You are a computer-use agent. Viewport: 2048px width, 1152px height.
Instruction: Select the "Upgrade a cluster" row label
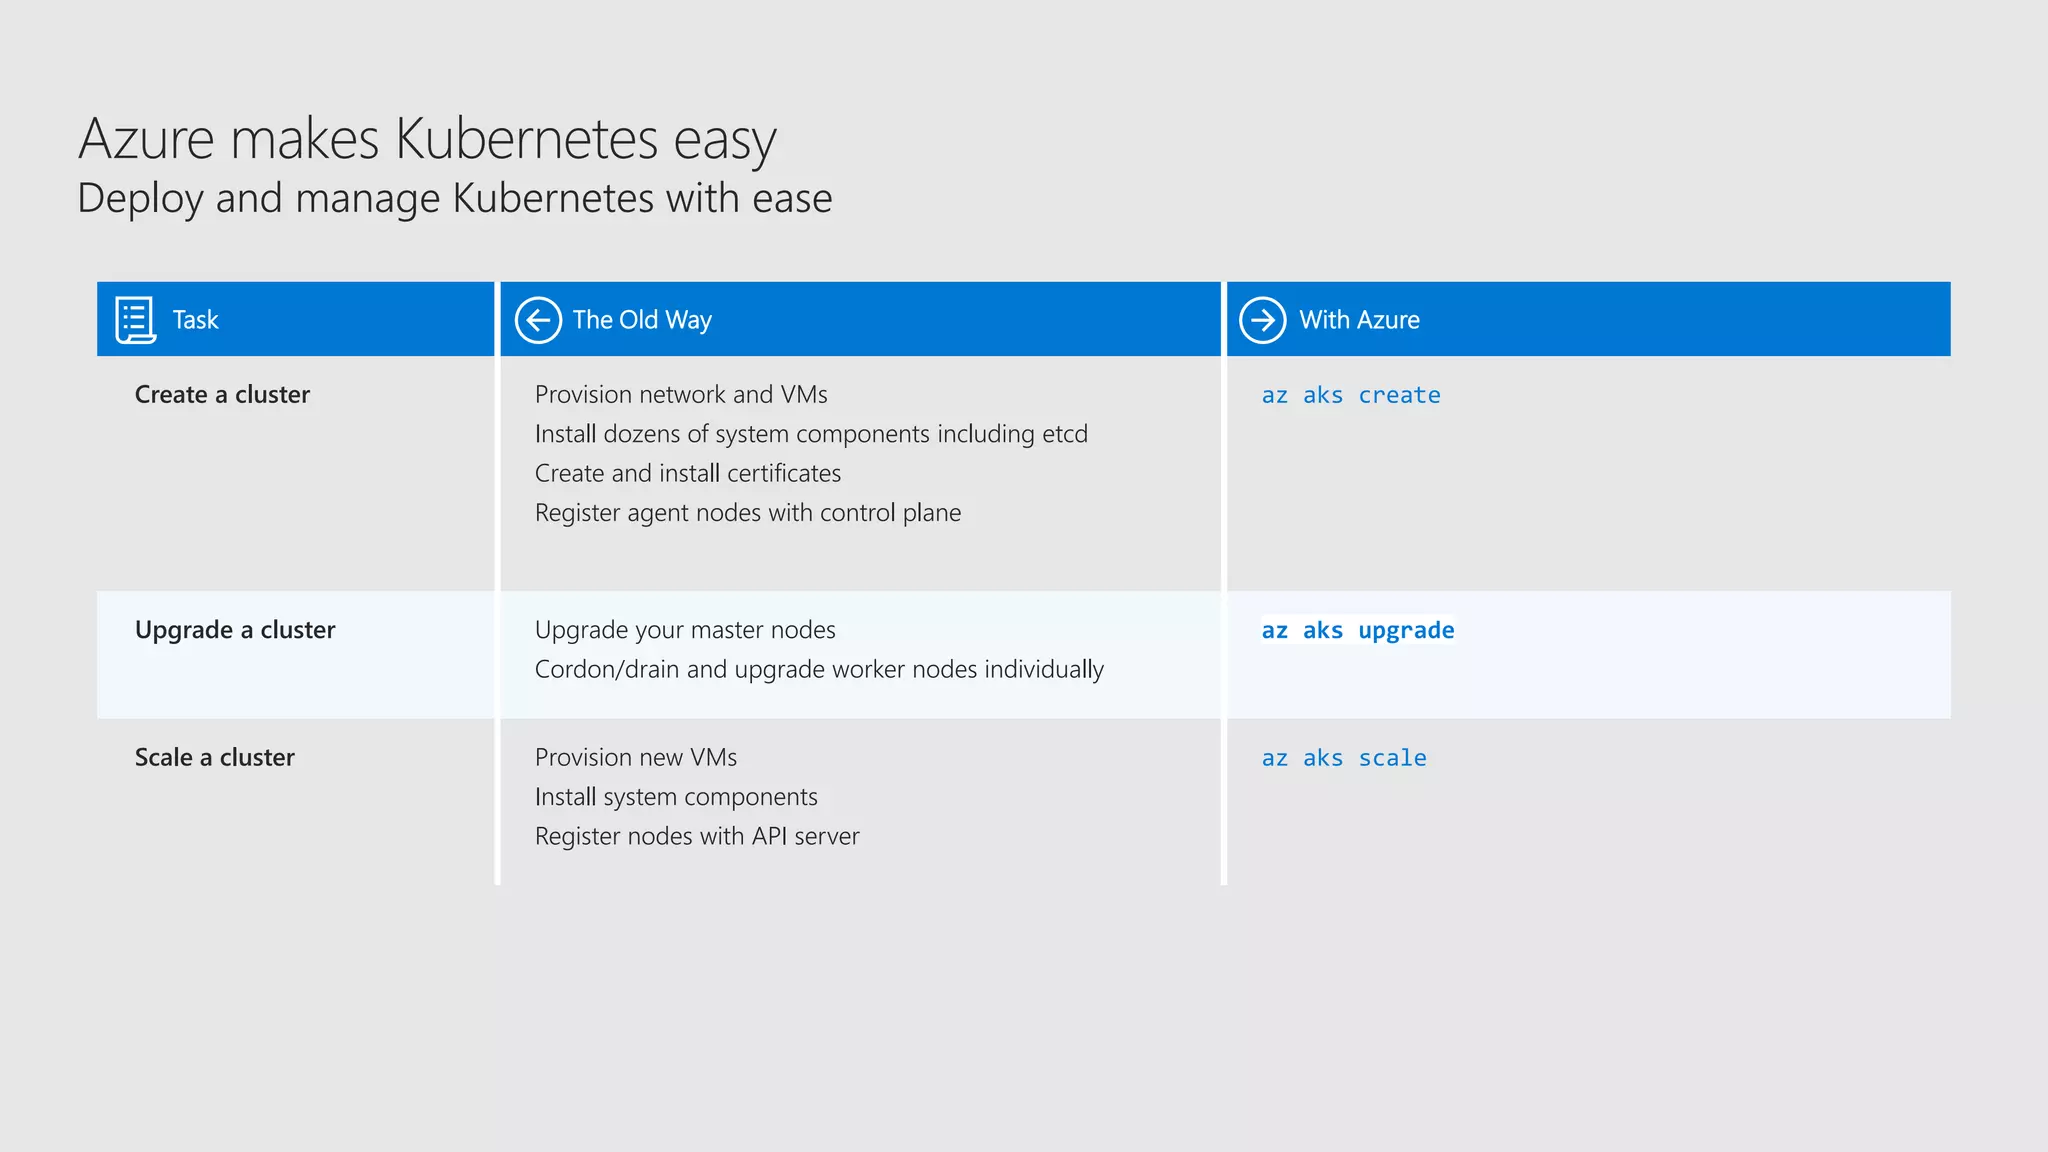pos(235,630)
